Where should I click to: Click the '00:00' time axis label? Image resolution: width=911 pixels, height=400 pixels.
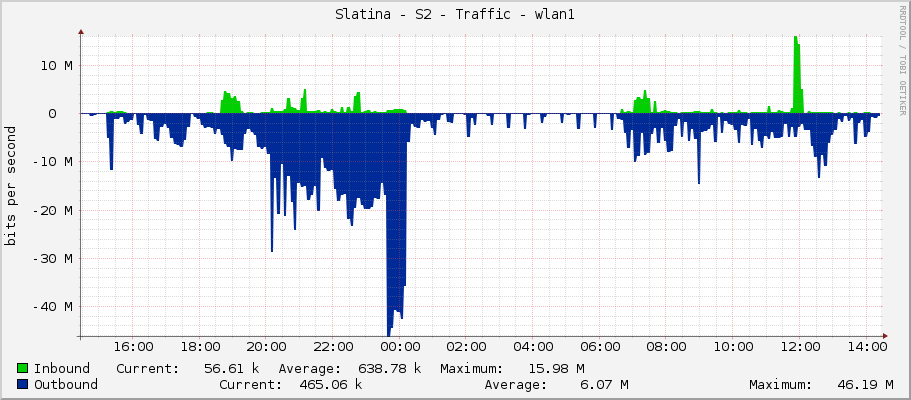pyautogui.click(x=401, y=347)
